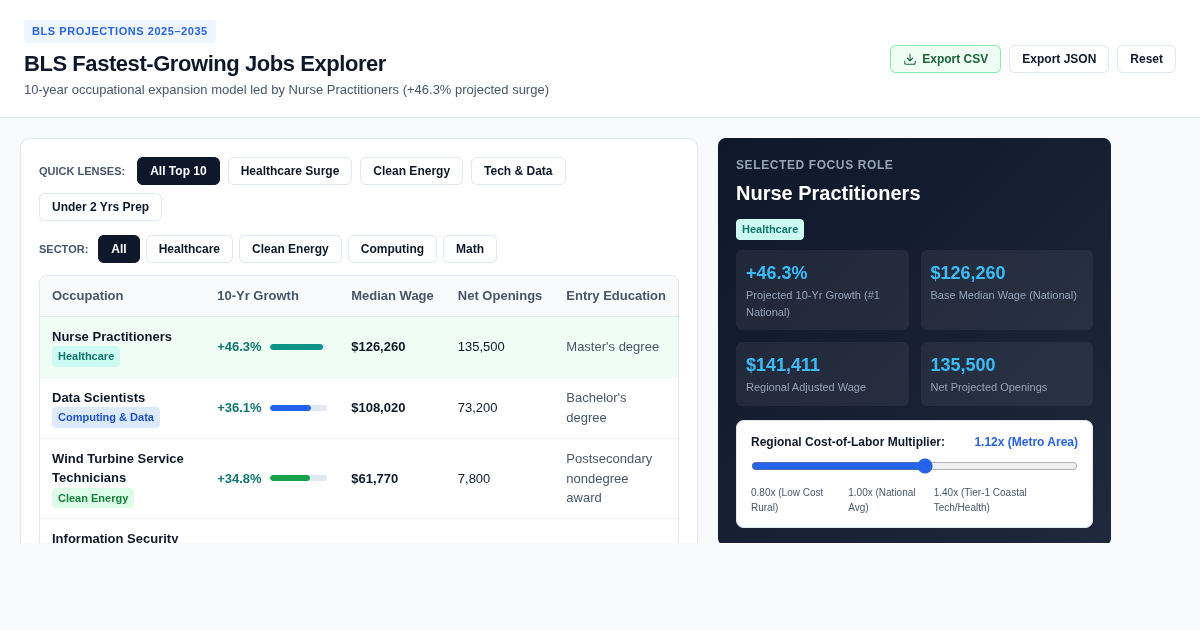This screenshot has height=630, width=1200.
Task: Select the Nurse Practitioners table row name
Action: [112, 336]
